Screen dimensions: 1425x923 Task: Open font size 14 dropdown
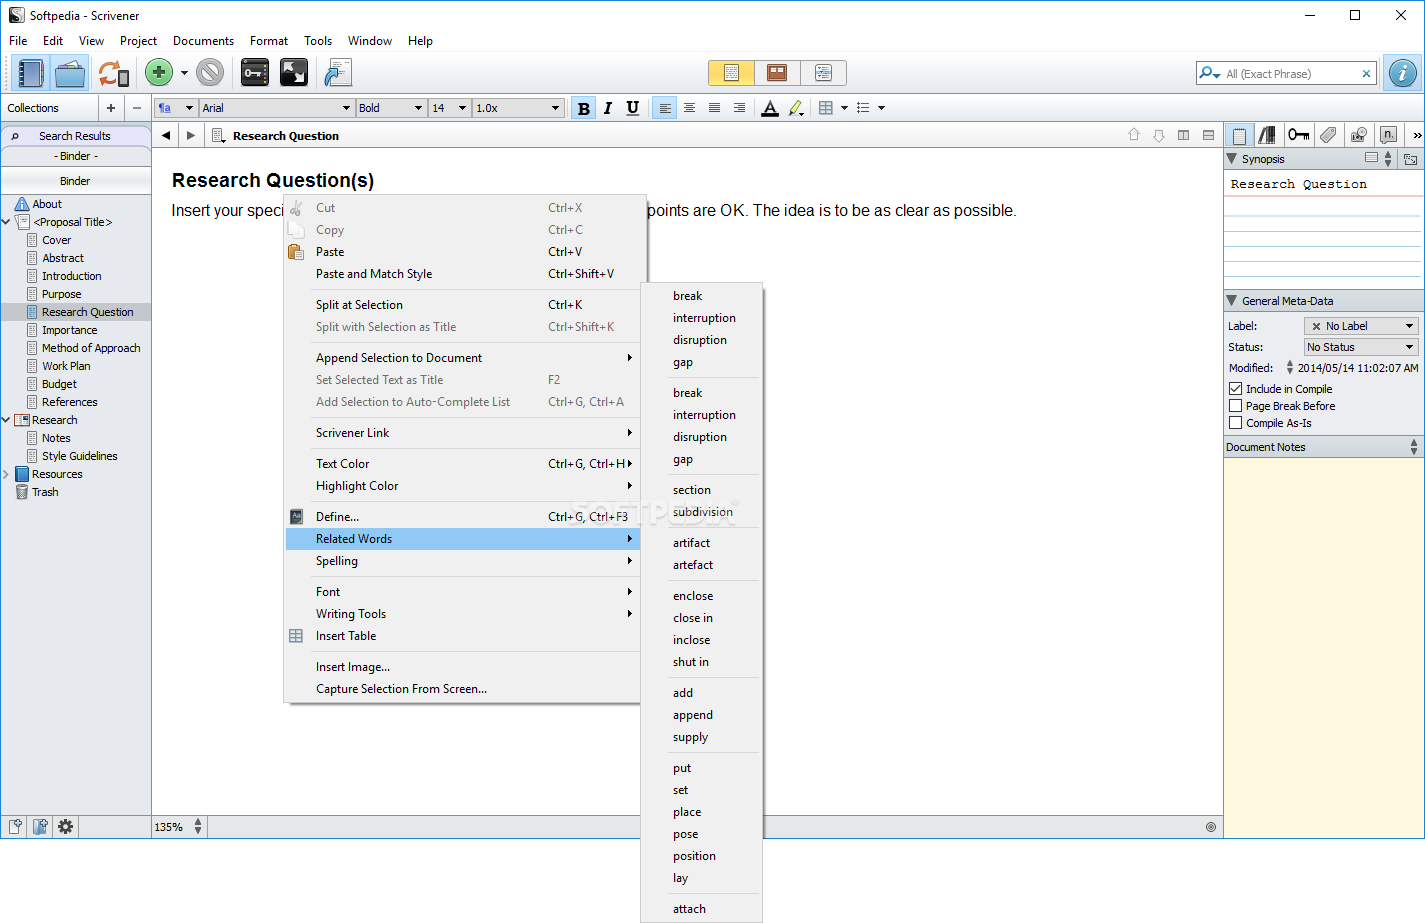(x=450, y=108)
